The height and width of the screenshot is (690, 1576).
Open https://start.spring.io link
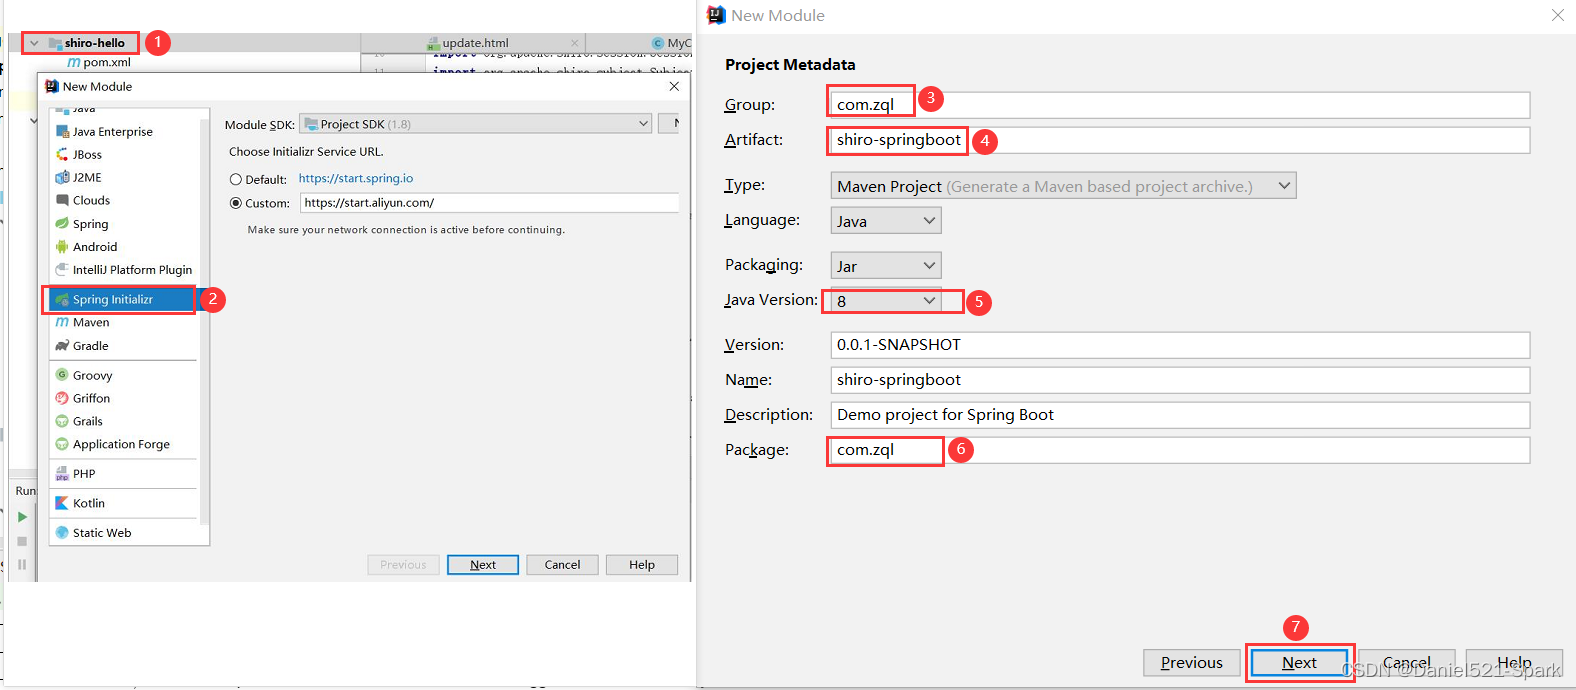click(x=356, y=179)
